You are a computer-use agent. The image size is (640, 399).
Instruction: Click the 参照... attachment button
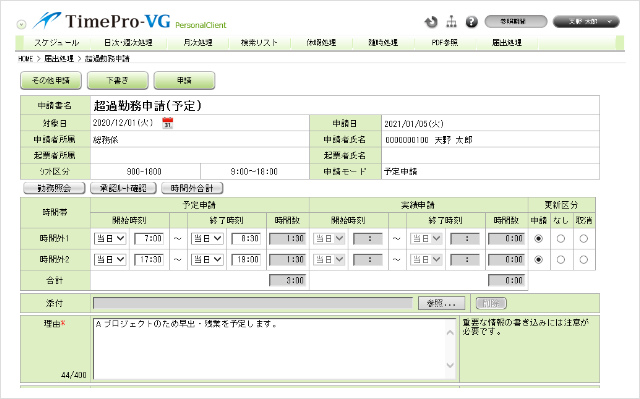tap(441, 303)
